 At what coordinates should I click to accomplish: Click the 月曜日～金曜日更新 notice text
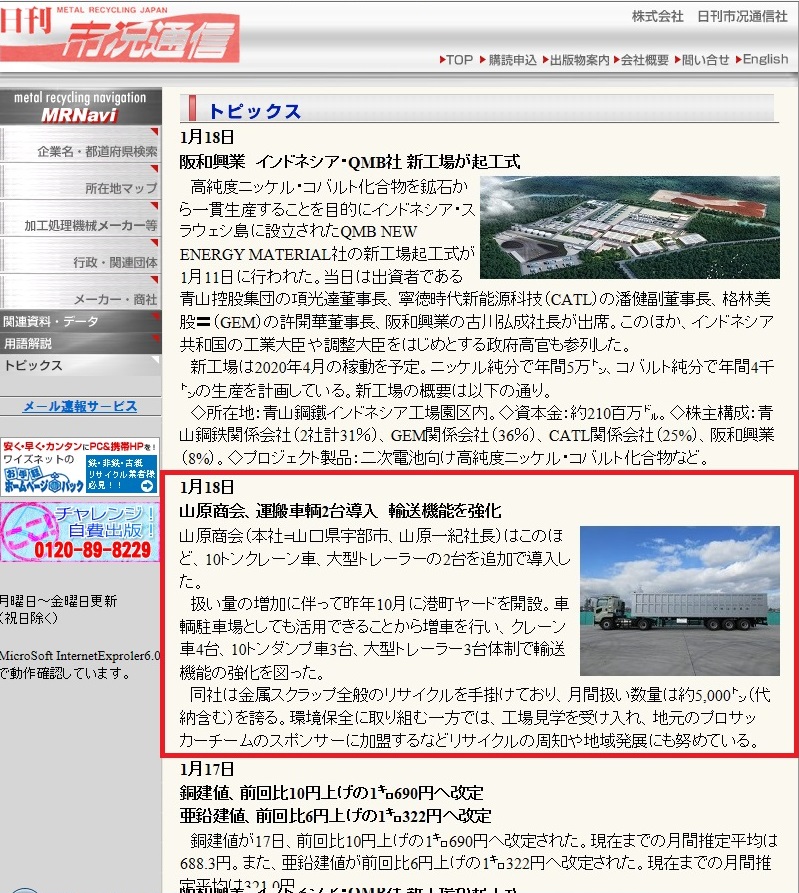59,601
